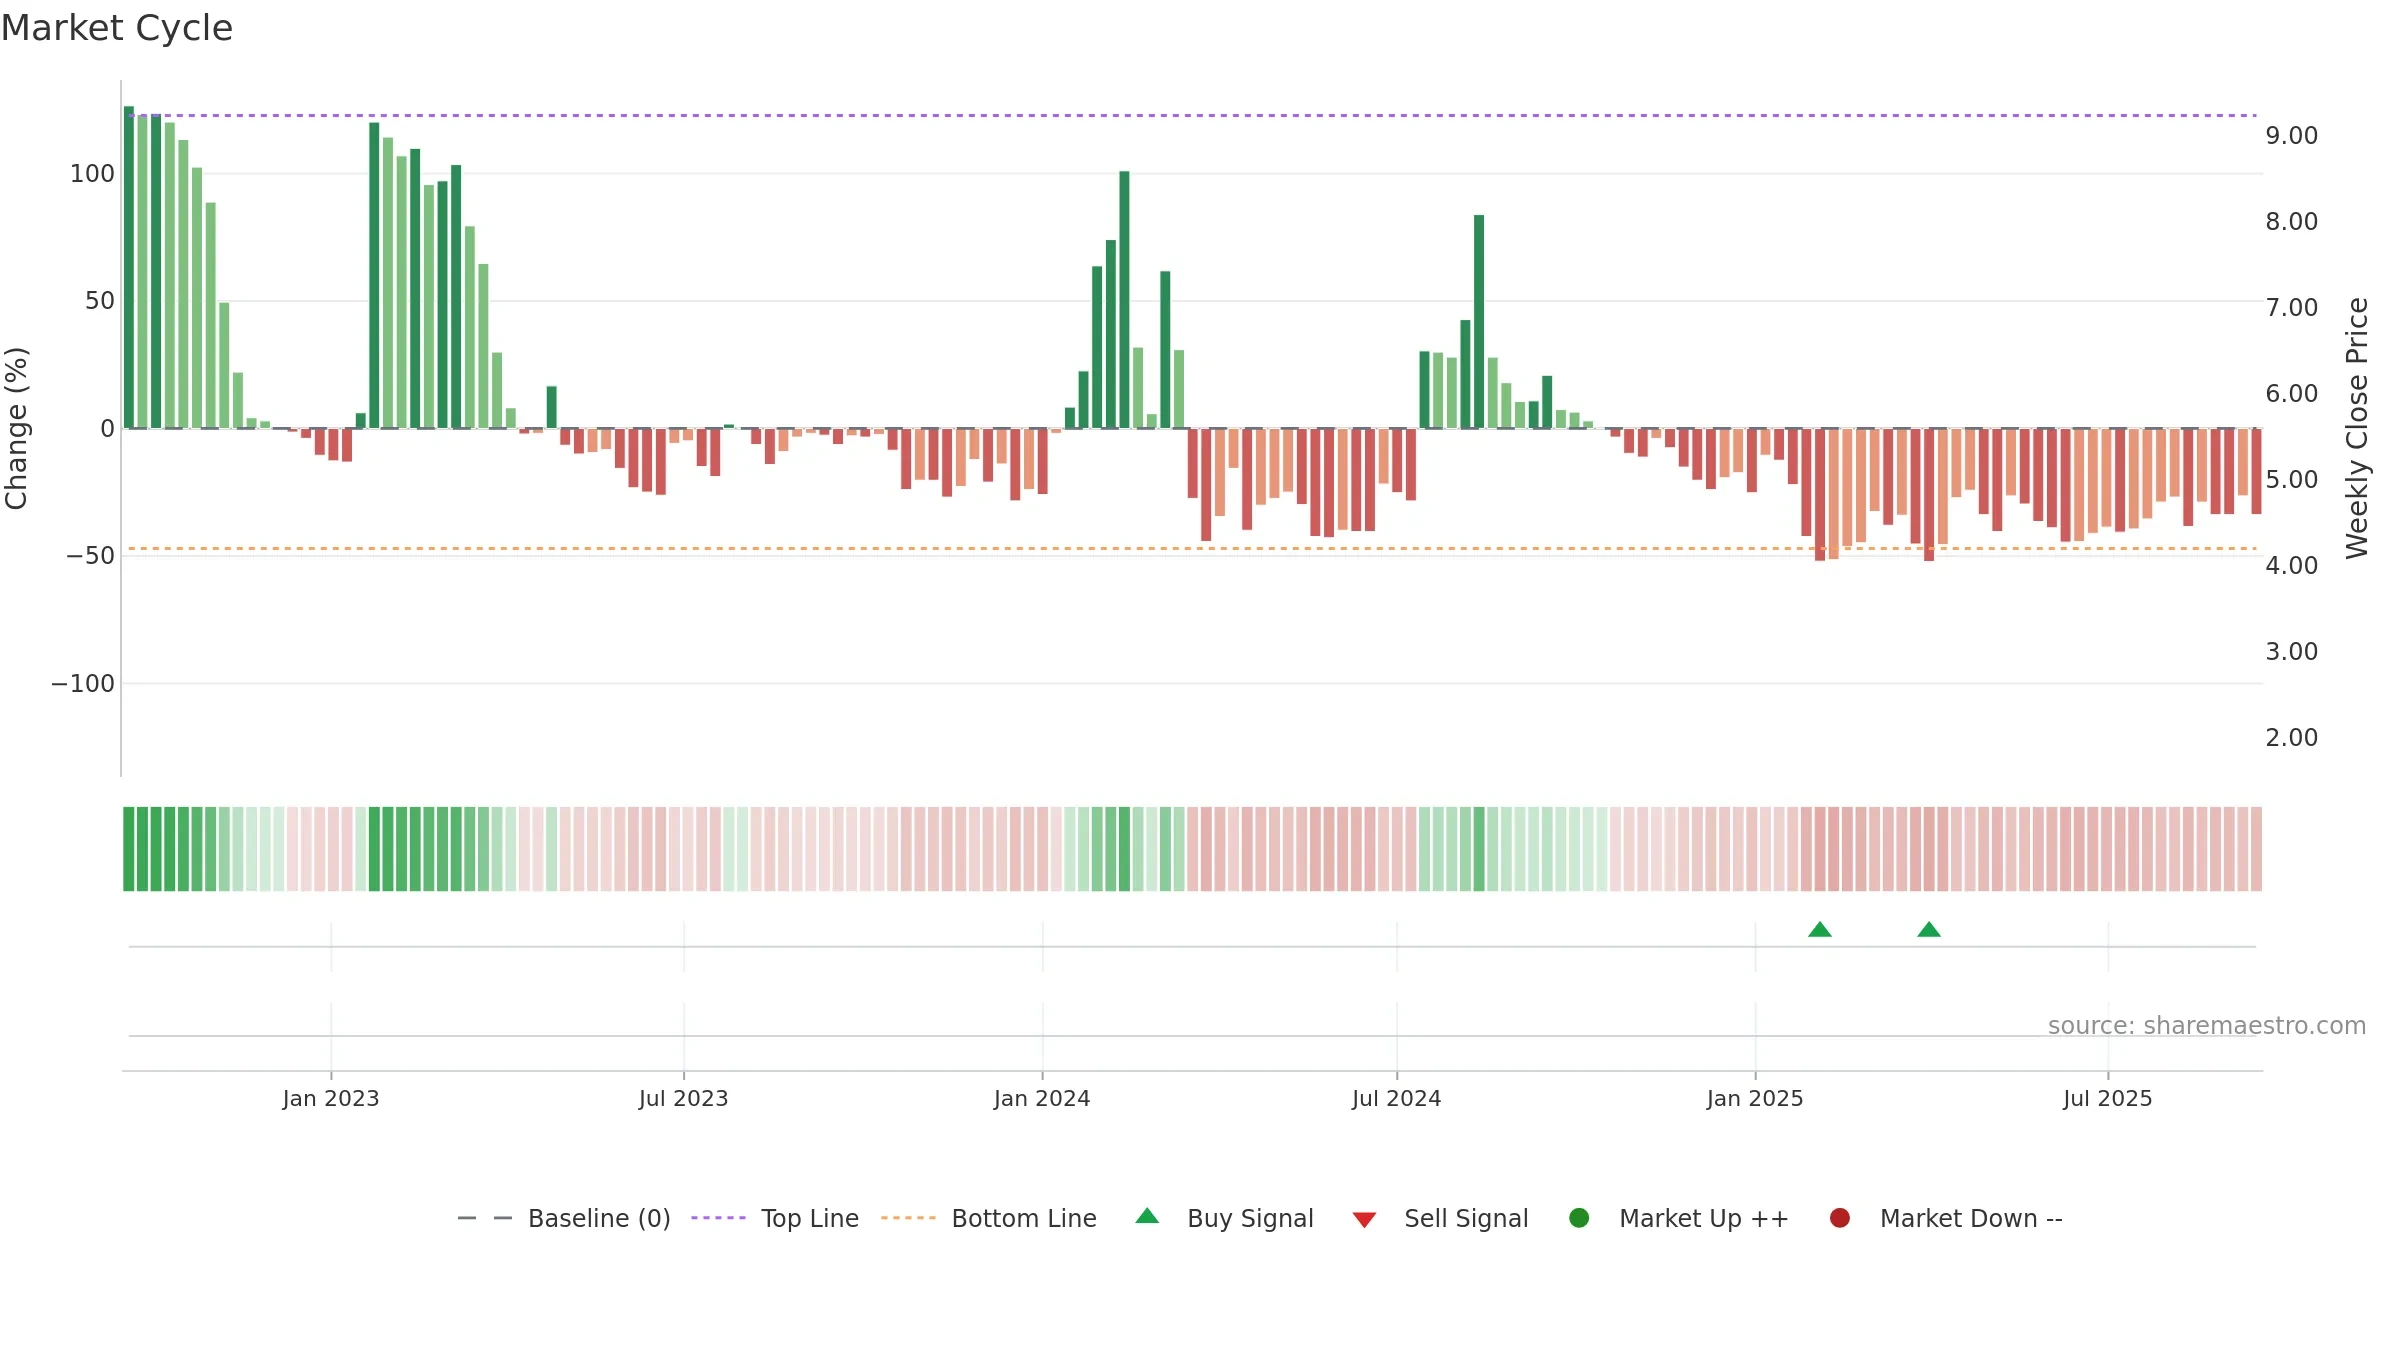The height and width of the screenshot is (1350, 2400).
Task: Toggle the Baseline (0) legend label
Action: pos(599,1219)
